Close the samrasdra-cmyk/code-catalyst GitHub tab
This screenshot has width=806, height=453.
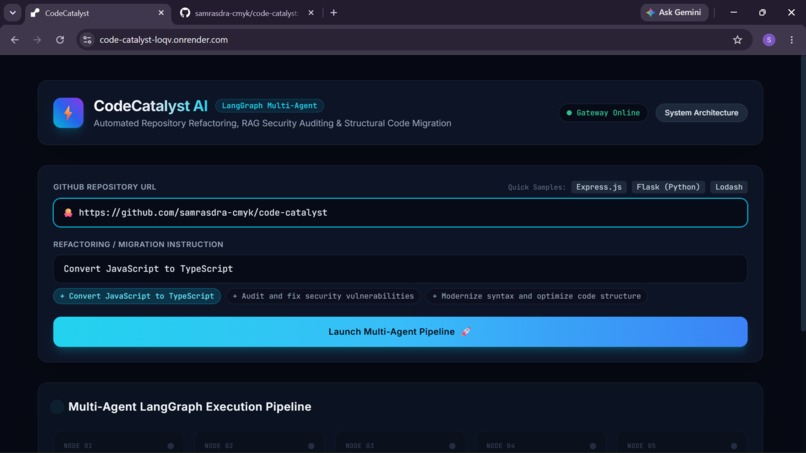tap(311, 13)
